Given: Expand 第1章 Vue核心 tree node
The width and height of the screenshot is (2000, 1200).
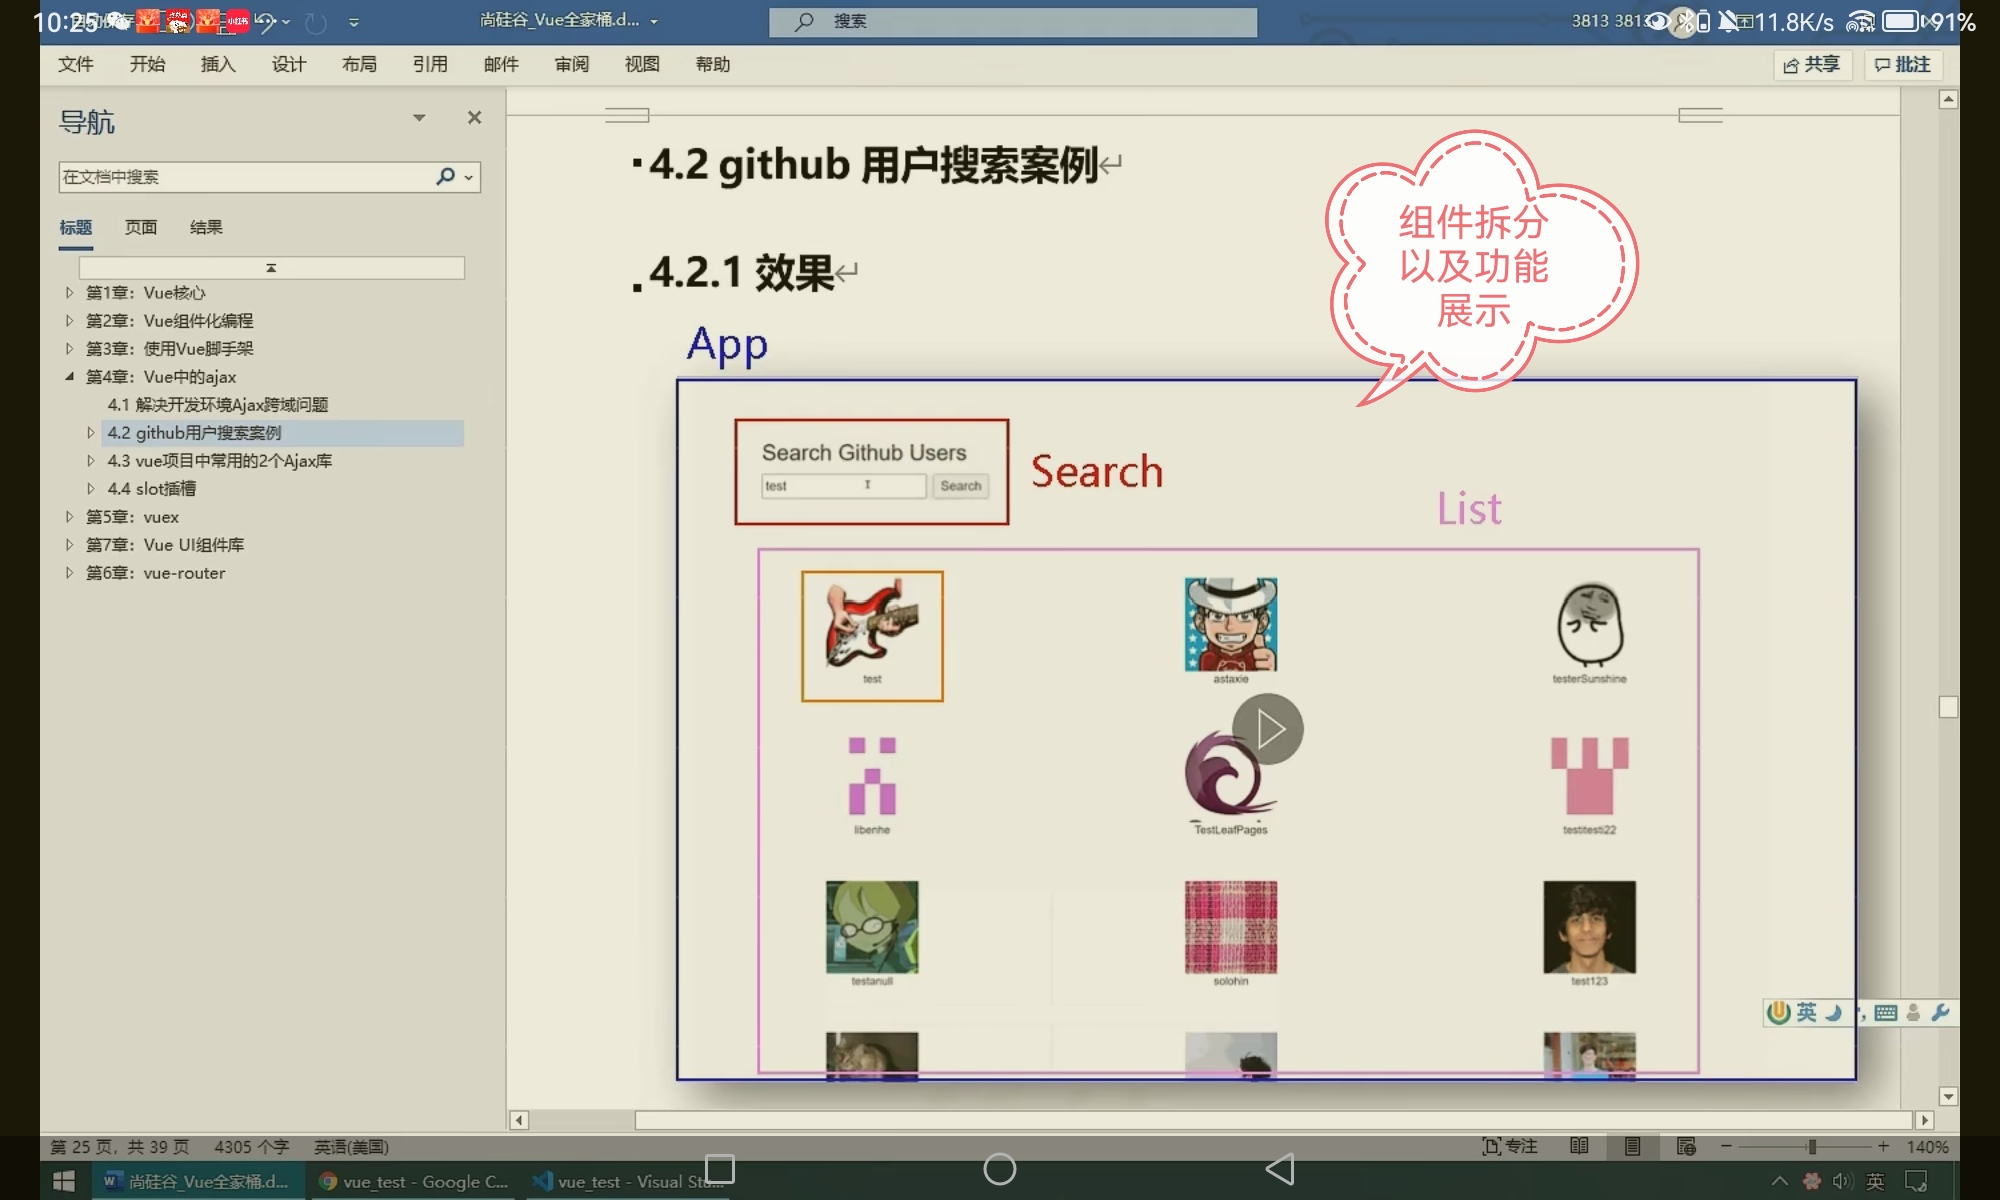Looking at the screenshot, I should (69, 293).
